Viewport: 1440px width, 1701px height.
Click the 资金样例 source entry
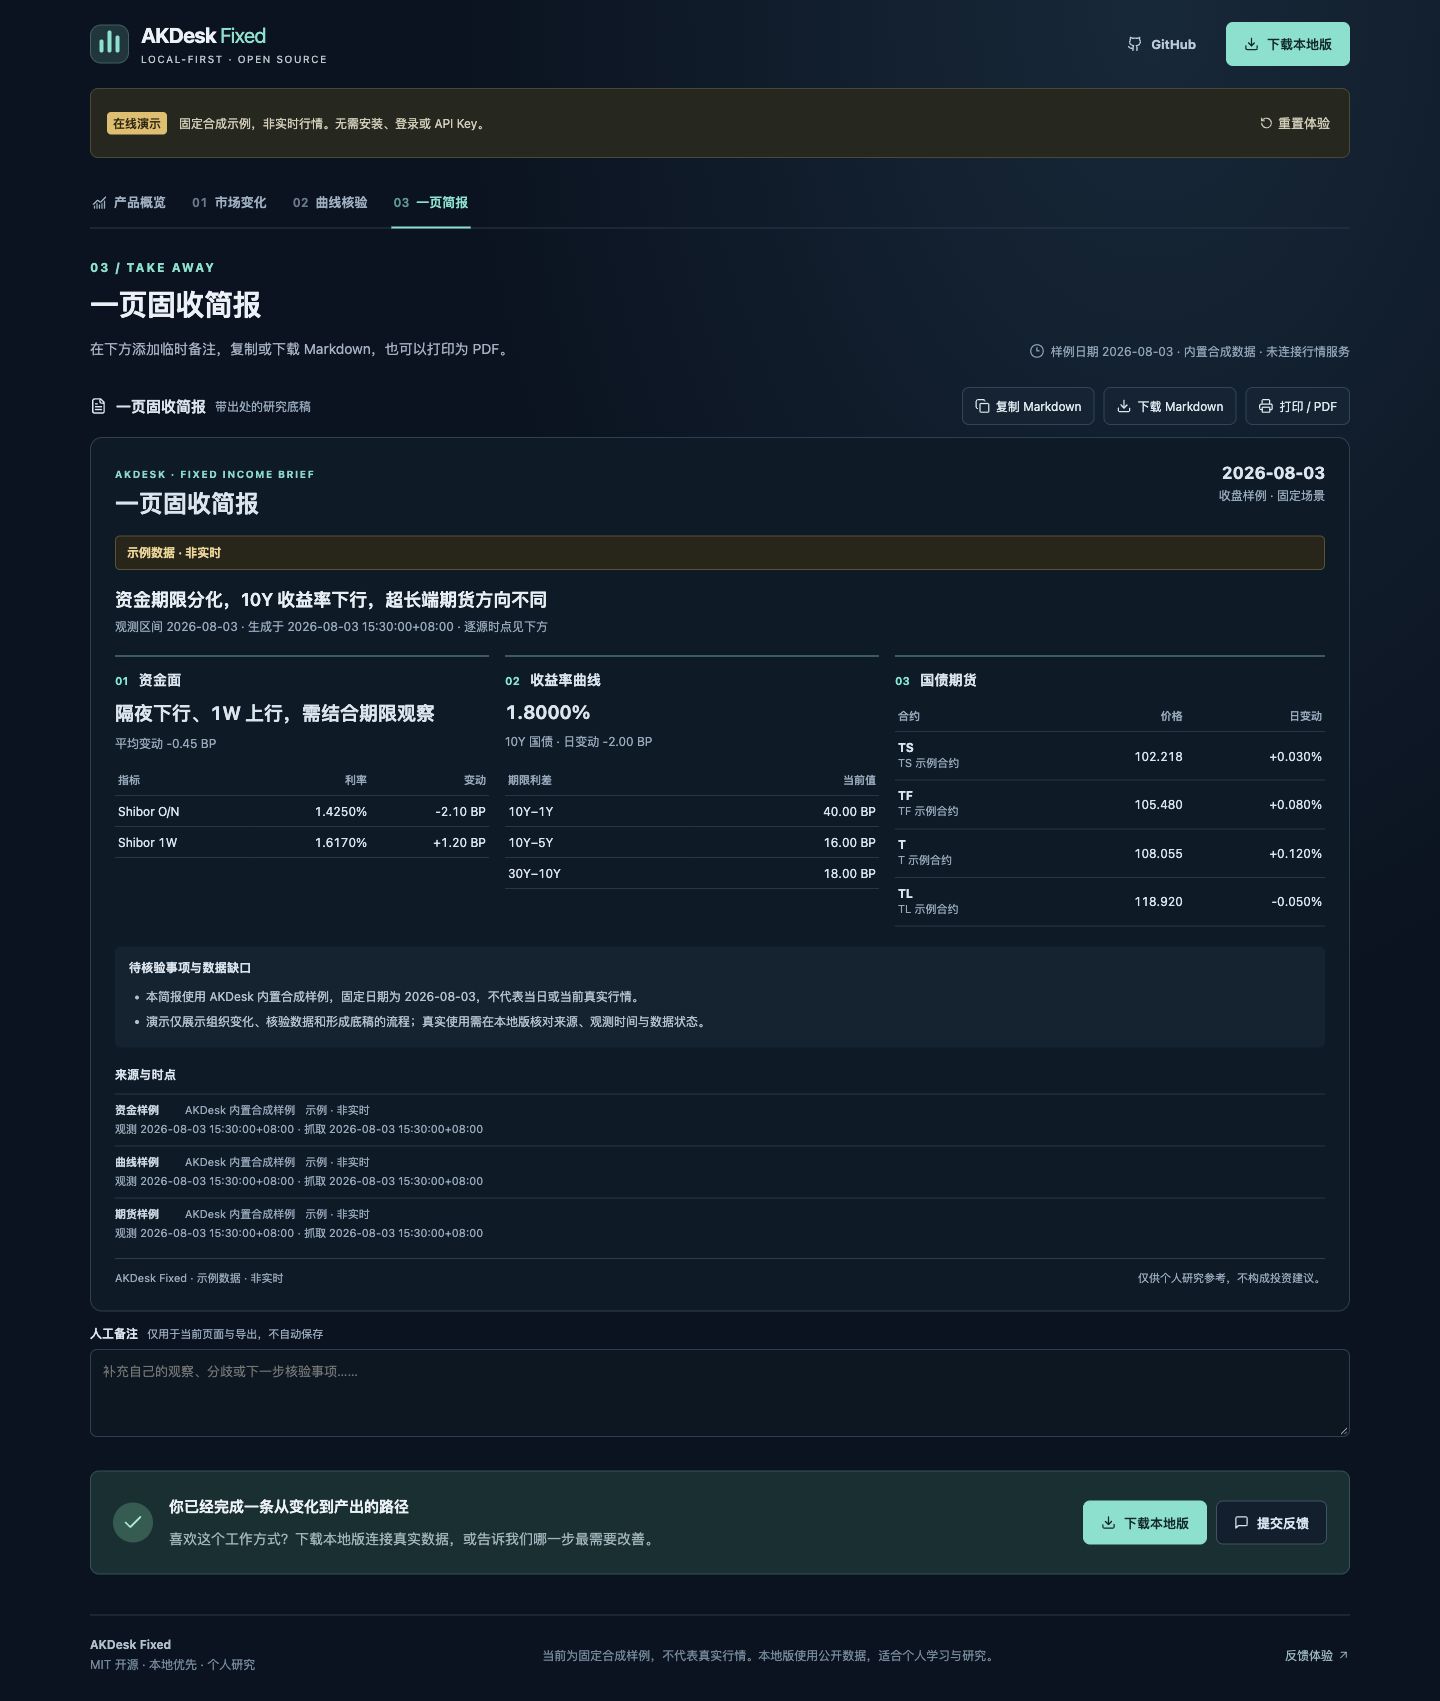(x=720, y=1120)
